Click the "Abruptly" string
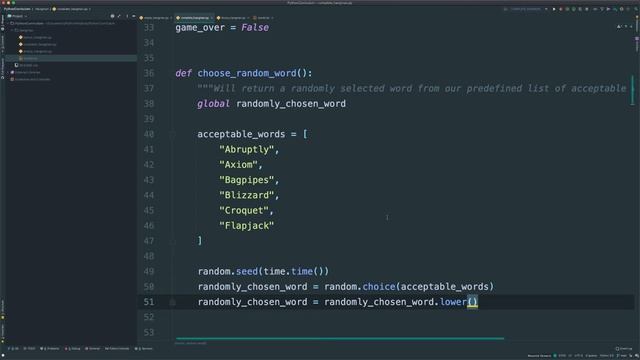 point(247,150)
